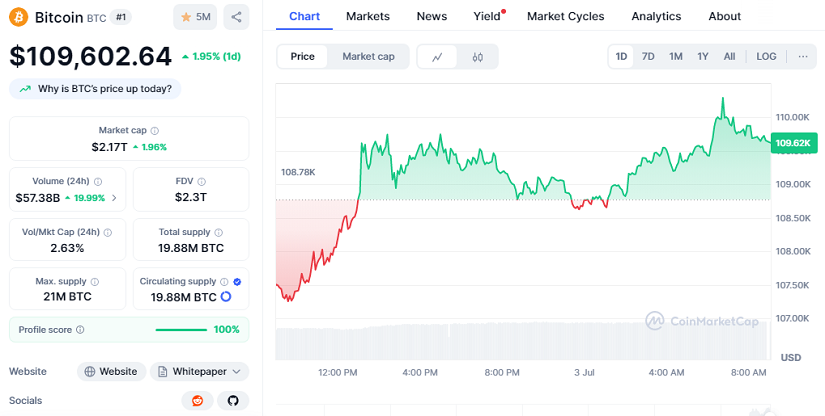Open the chart more options ellipsis
Viewport: 825px width, 416px height.
click(803, 57)
